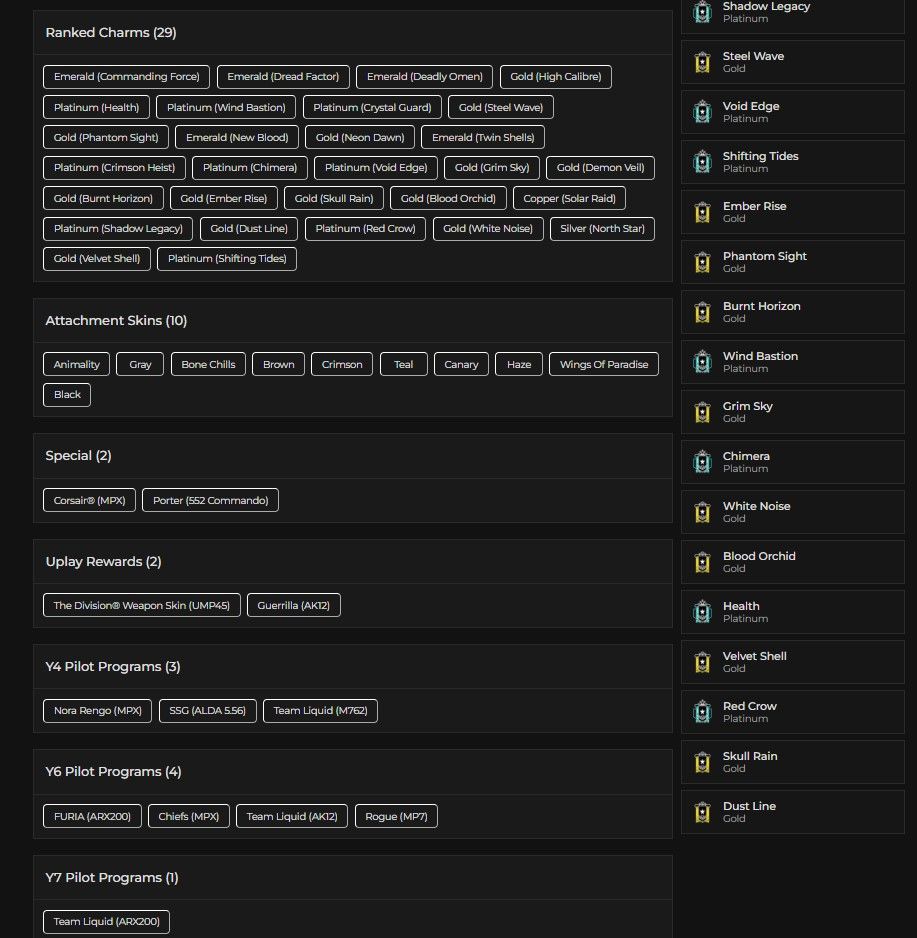The width and height of the screenshot is (917, 938).
Task: Click the Phantom Sight gold charm icon
Action: [x=702, y=262]
